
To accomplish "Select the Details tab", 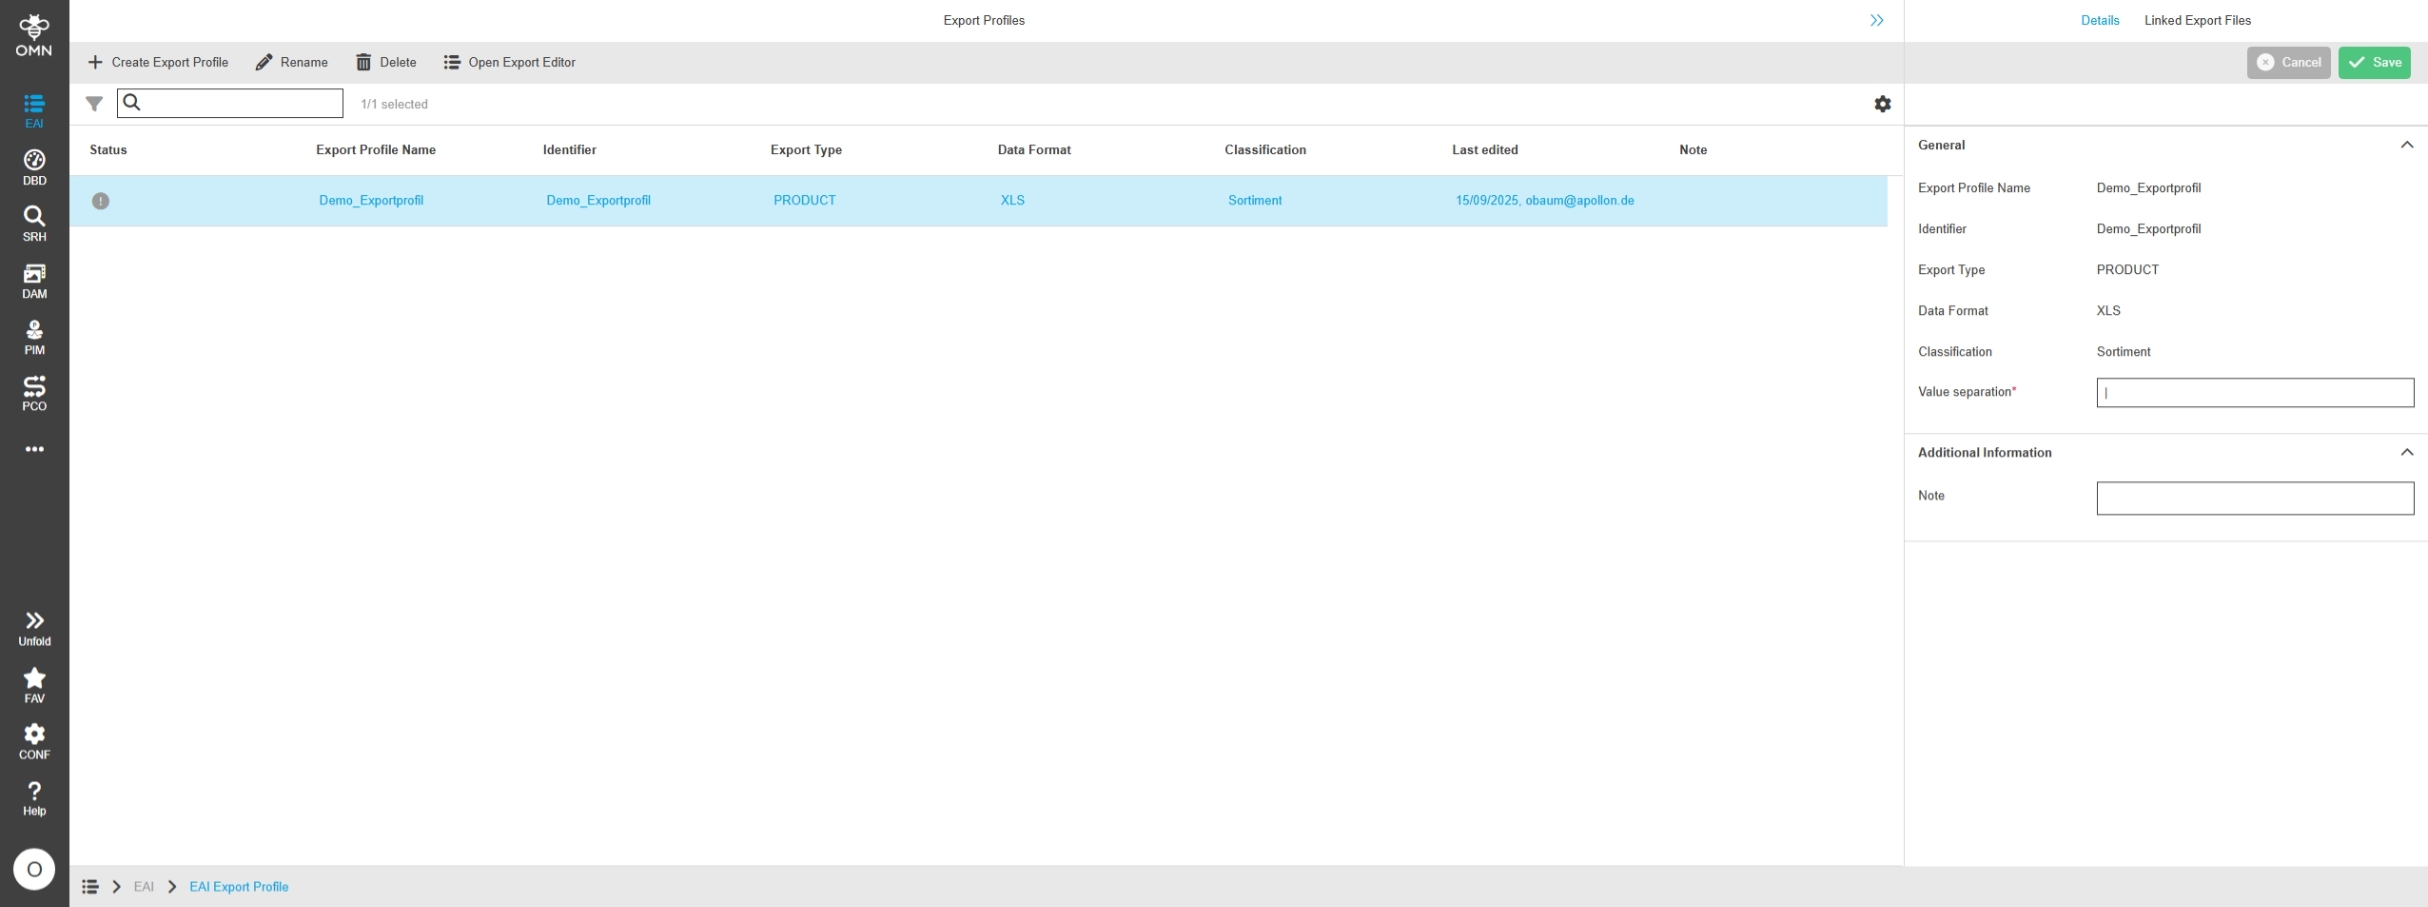I will 2099,20.
